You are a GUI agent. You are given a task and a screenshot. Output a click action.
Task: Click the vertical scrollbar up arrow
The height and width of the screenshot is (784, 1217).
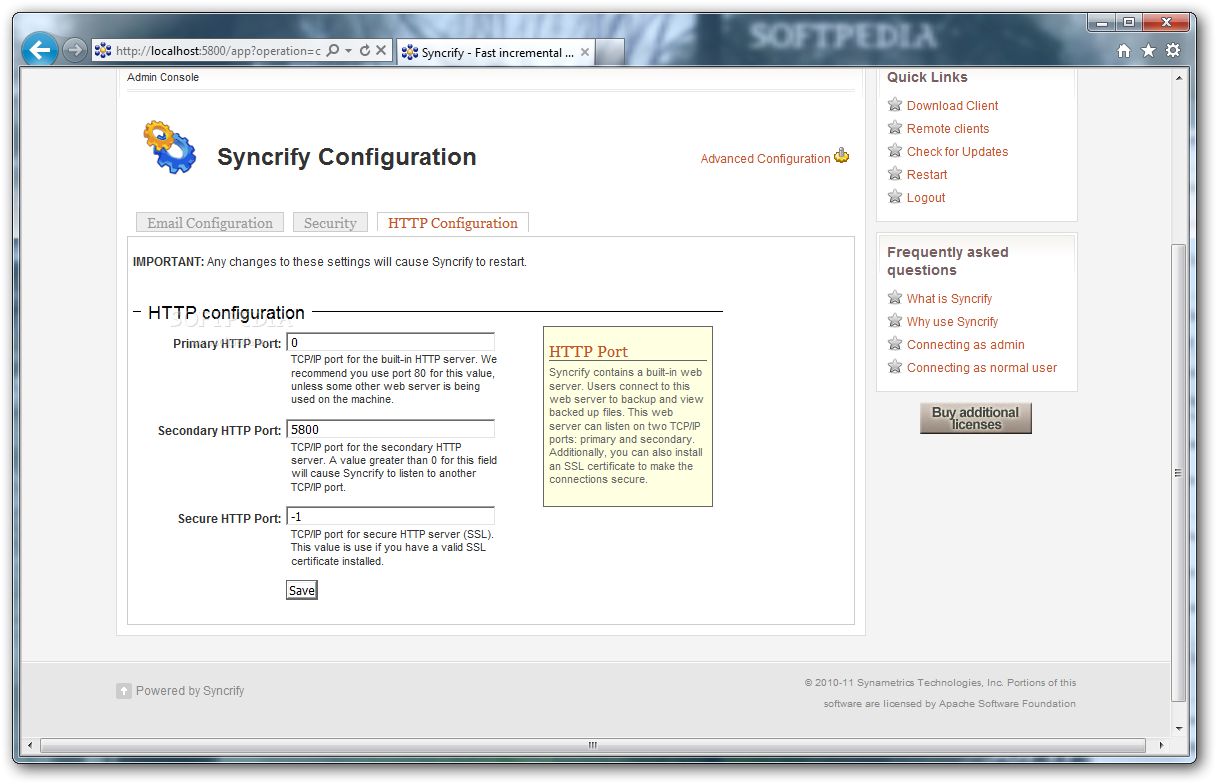point(1178,76)
